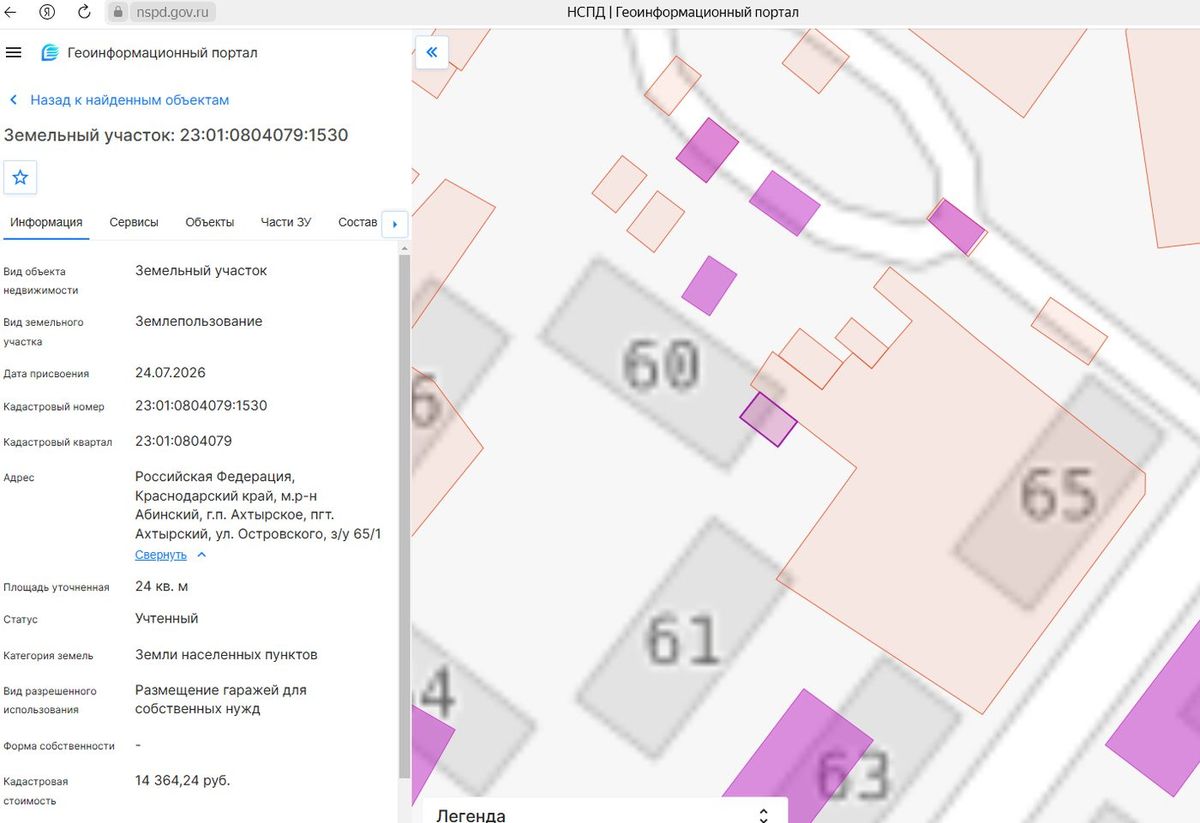Image resolution: width=1200 pixels, height=823 pixels.
Task: Click the Размещение гаражей для собственных нужд value
Action: pos(221,699)
